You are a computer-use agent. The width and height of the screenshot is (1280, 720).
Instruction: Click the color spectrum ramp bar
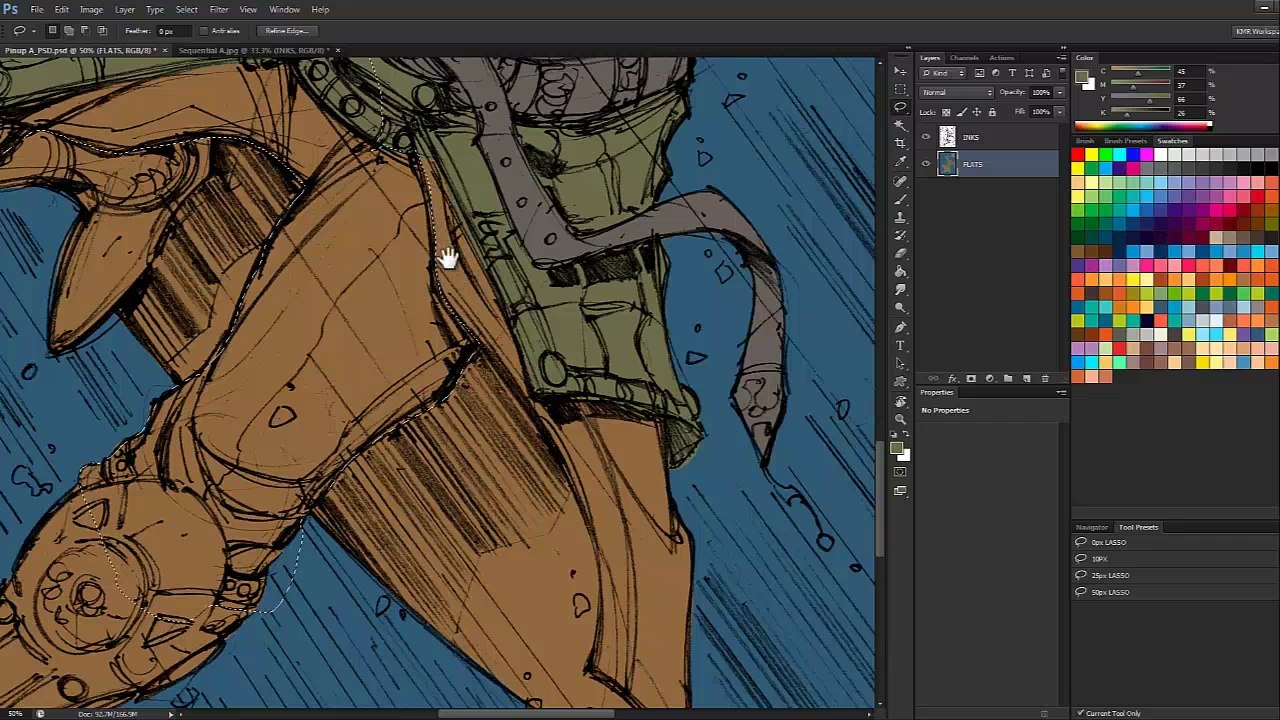1142,126
